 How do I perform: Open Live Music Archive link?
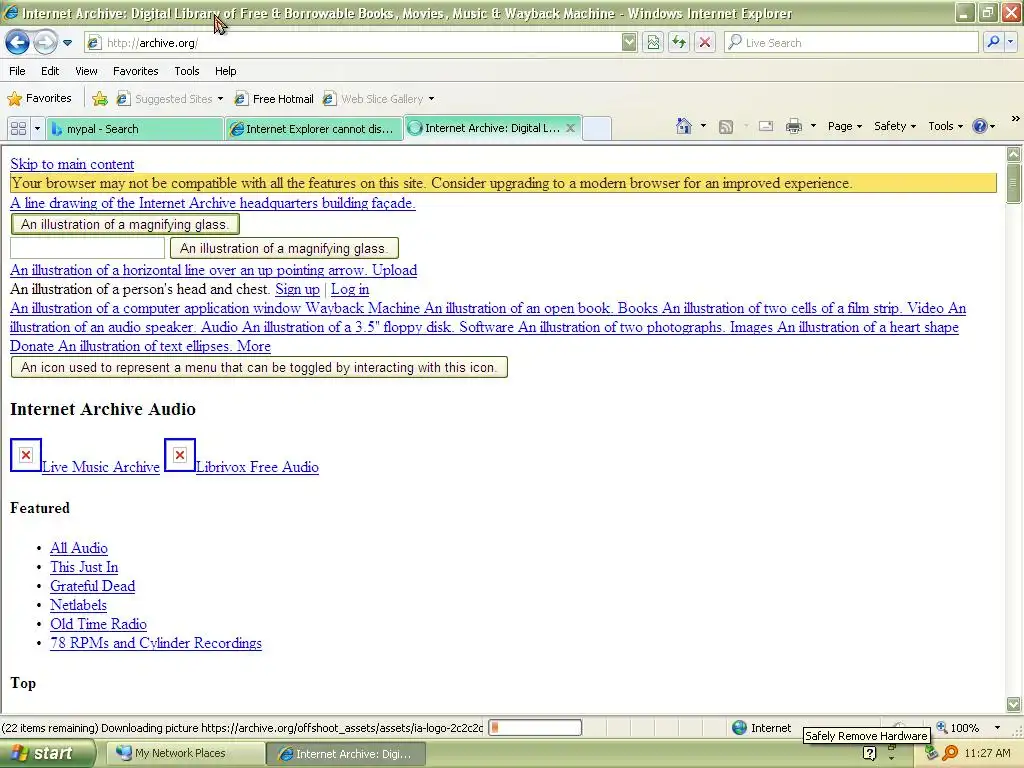tap(101, 467)
